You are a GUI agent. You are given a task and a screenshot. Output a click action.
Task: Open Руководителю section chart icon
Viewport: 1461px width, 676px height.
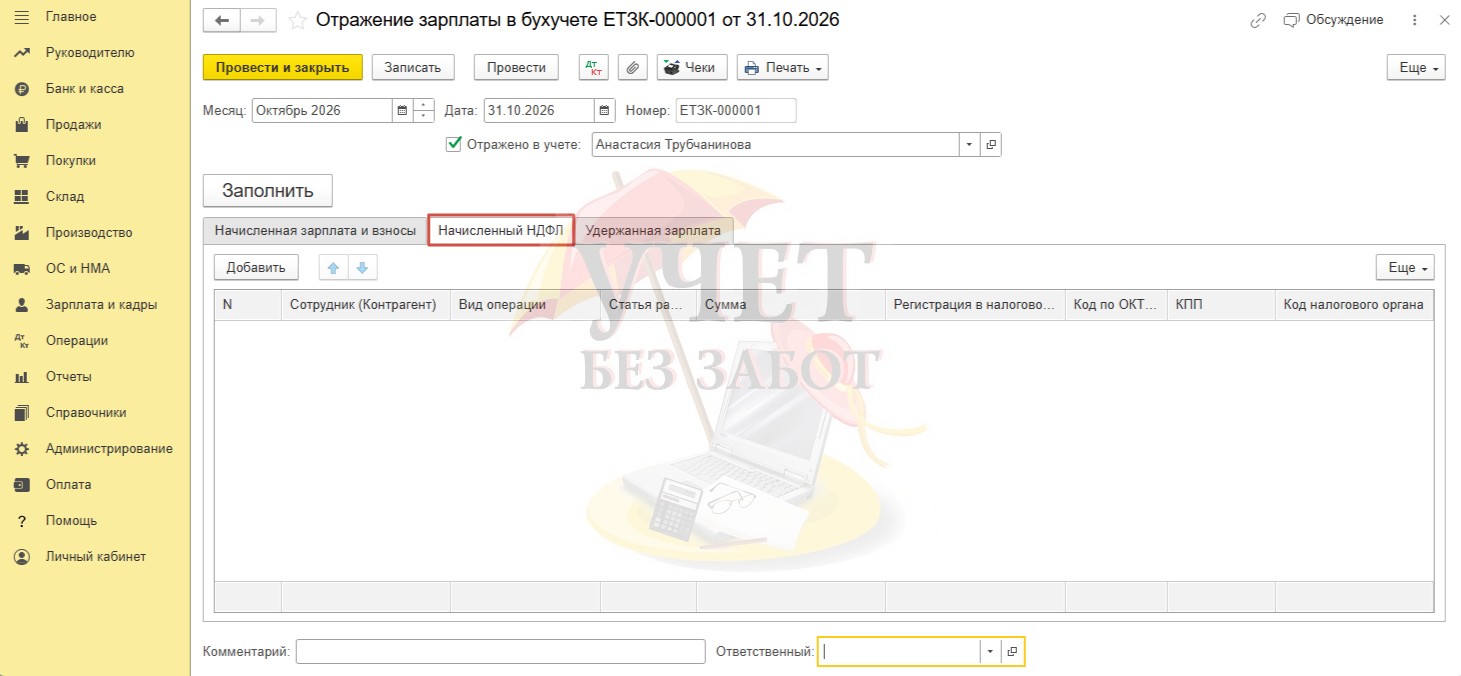[22, 53]
